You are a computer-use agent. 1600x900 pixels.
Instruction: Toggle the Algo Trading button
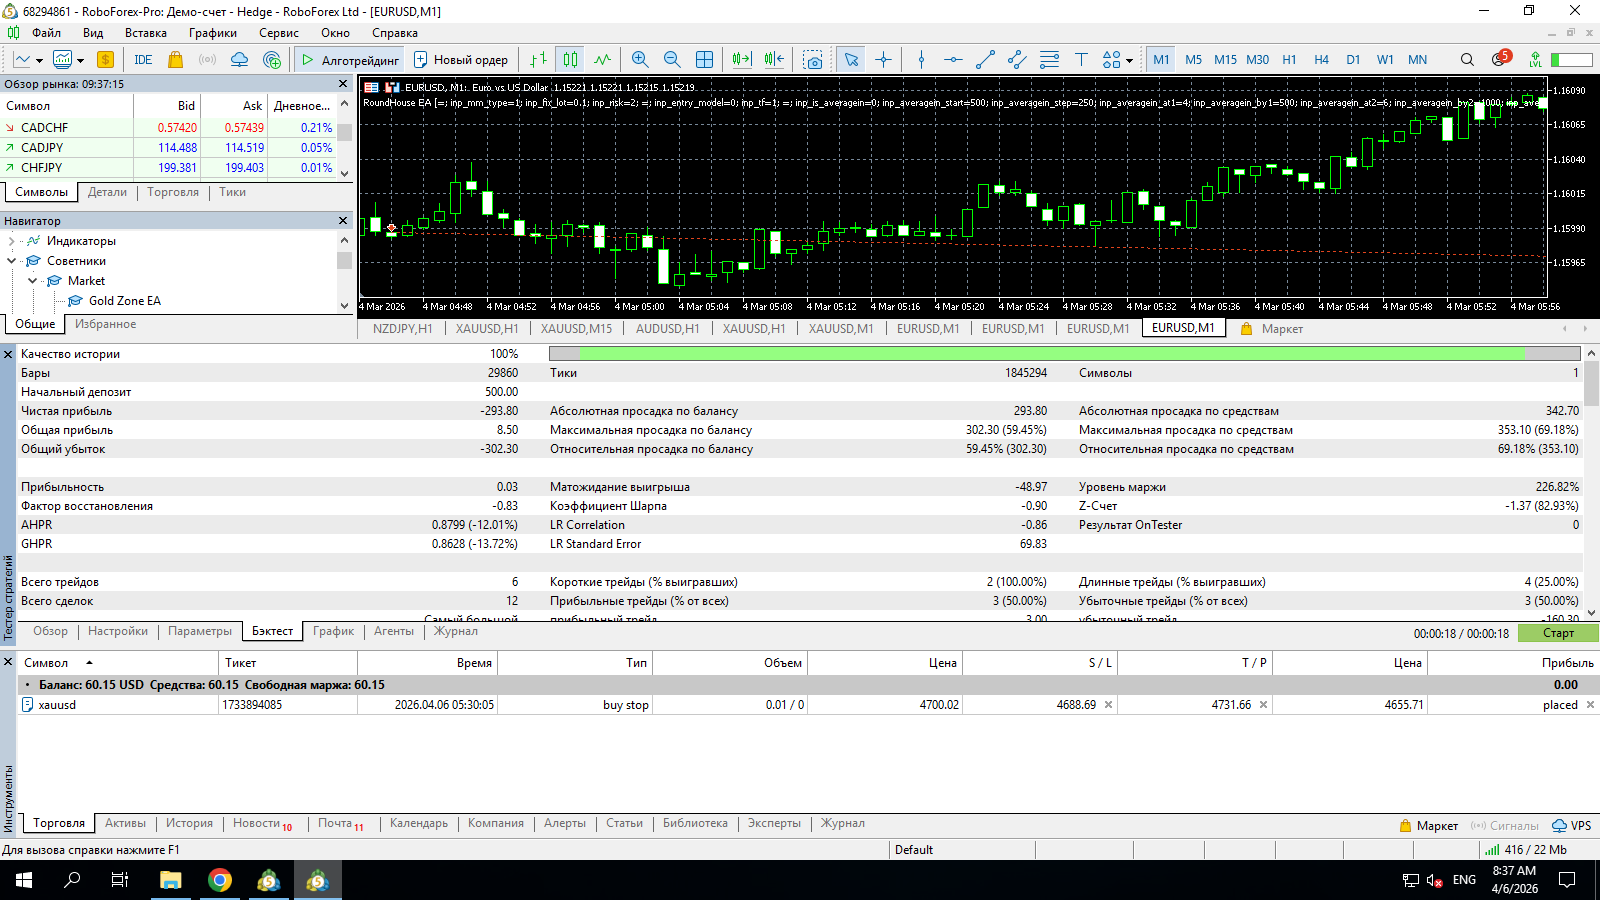(349, 60)
